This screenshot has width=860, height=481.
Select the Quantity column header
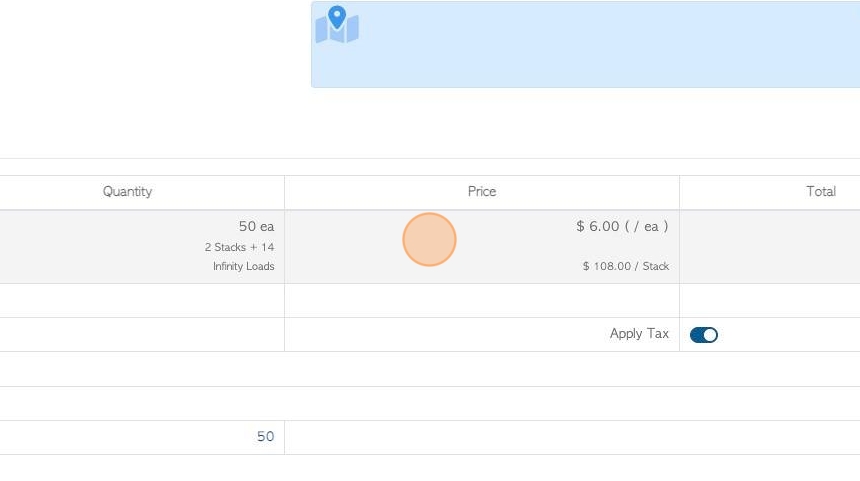pos(128,191)
